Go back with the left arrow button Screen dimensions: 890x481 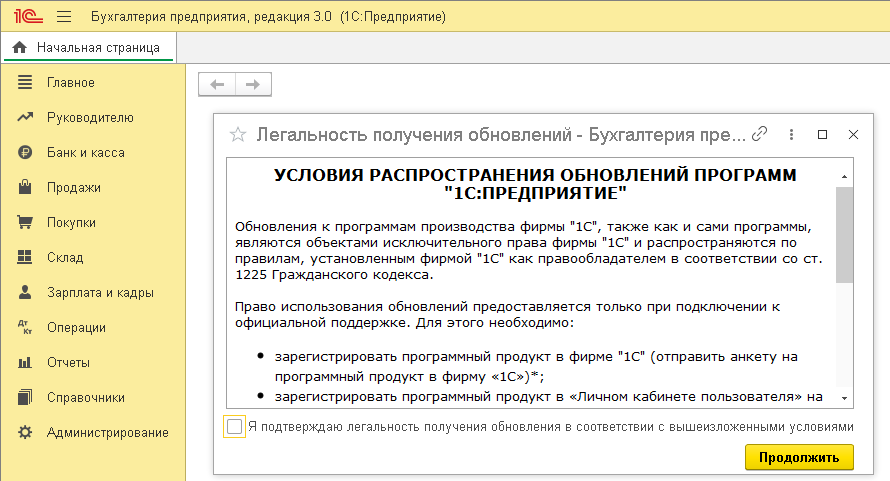click(217, 85)
